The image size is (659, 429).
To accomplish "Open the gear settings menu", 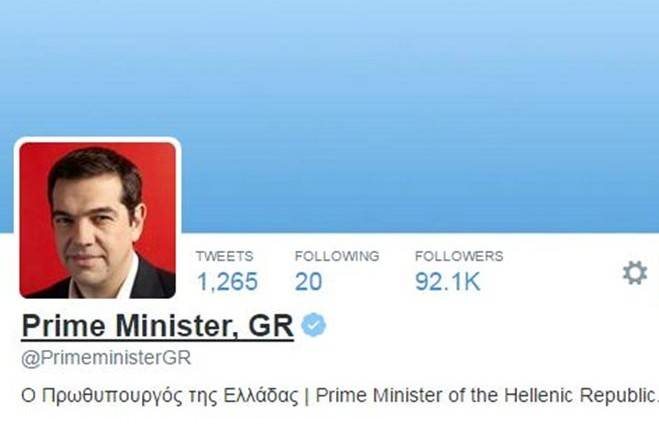I will tap(635, 273).
